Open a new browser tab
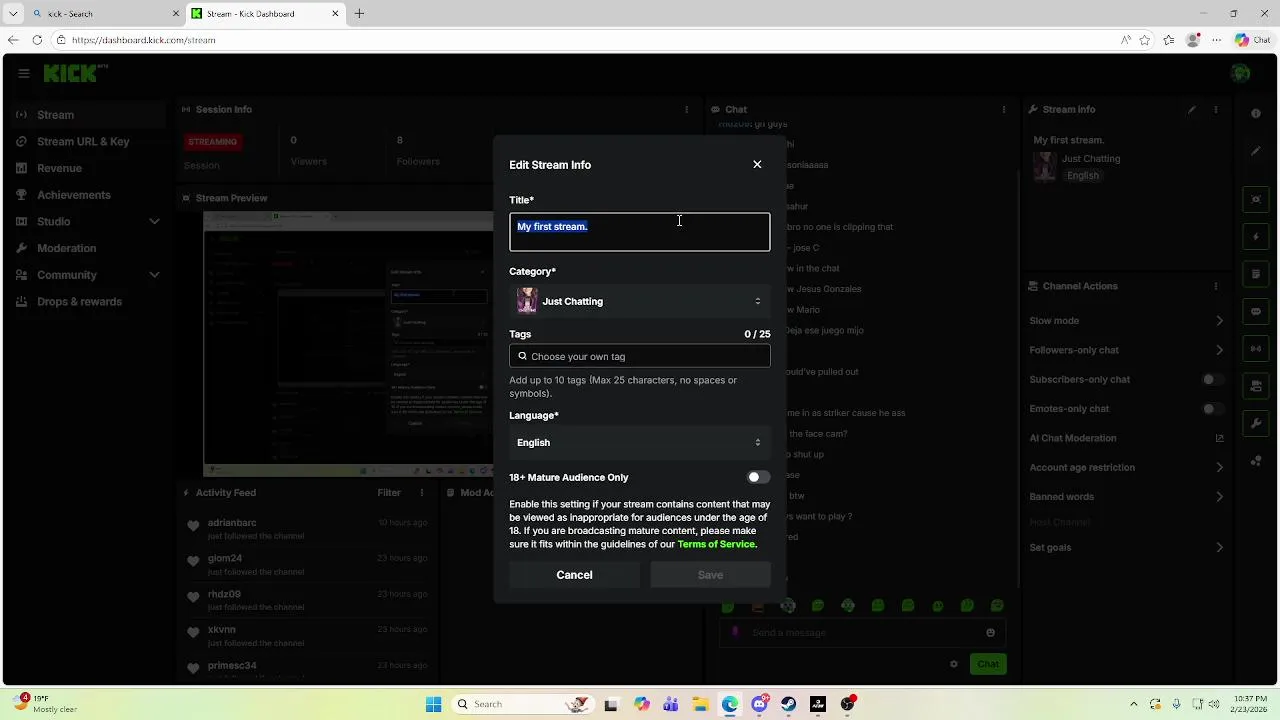This screenshot has height=720, width=1280. point(359,14)
